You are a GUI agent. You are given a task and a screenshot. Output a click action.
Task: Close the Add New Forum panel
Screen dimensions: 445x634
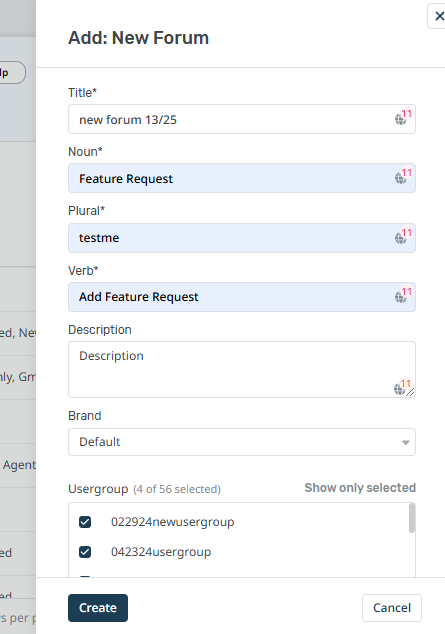439,16
